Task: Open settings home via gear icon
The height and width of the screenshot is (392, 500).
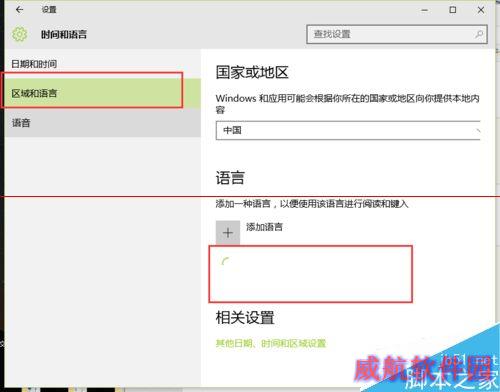Action: [x=19, y=34]
